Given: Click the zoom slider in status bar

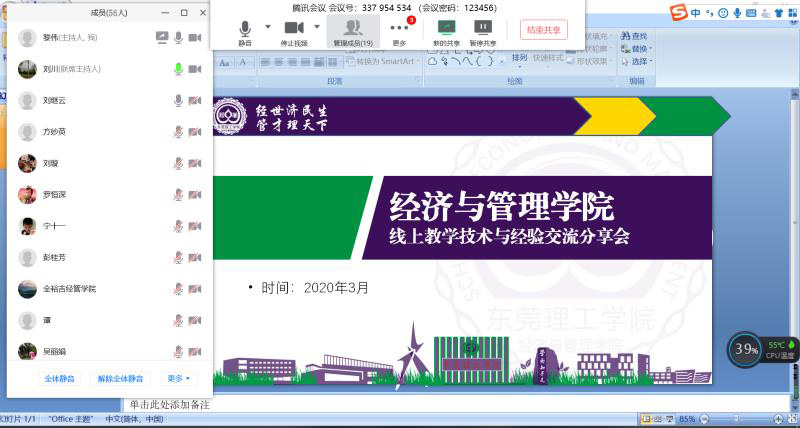Looking at the screenshot, I should point(738,419).
